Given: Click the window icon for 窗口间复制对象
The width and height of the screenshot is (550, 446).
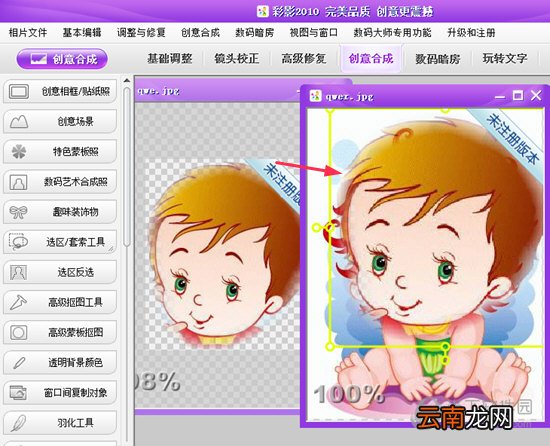Looking at the screenshot, I should (x=18, y=393).
